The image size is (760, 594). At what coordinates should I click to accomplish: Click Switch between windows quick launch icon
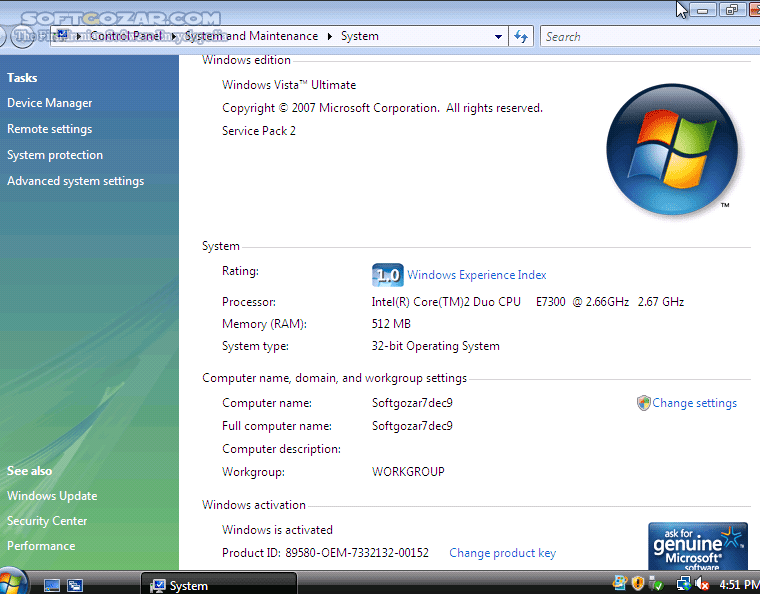(x=75, y=586)
